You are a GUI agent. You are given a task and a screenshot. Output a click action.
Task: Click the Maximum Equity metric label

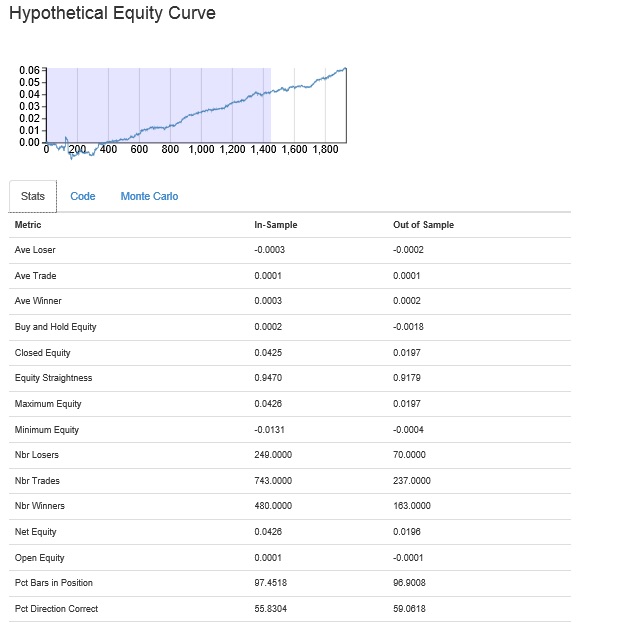pos(47,404)
